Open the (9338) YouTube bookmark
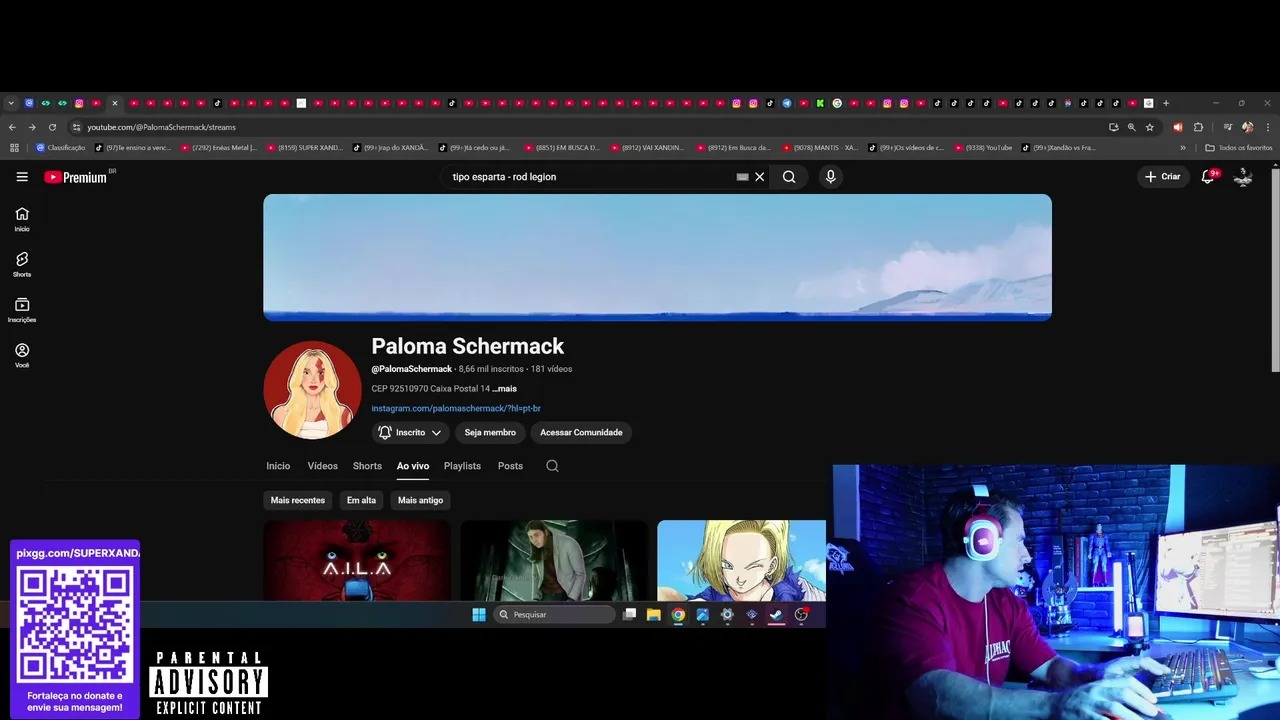 [983, 148]
